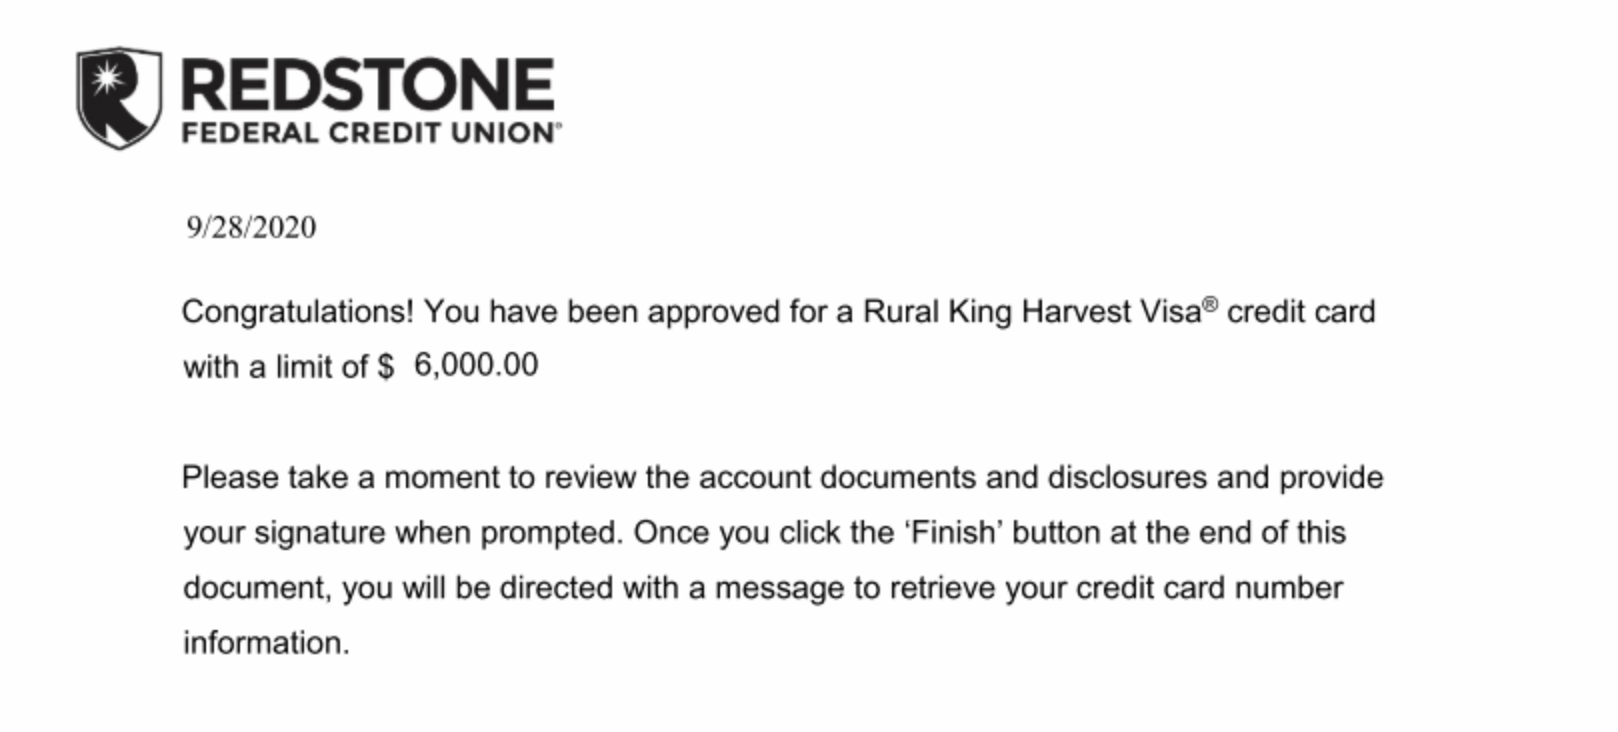
Task: Click the registered trademark symbol after Visa
Action: pos(1210,303)
